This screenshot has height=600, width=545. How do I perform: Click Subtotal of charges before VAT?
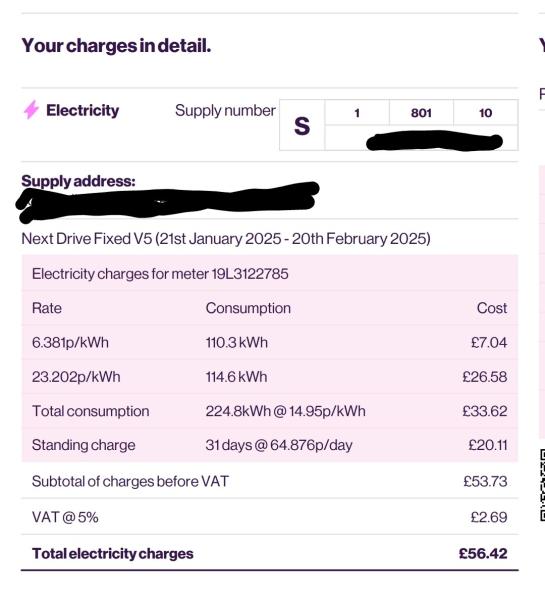pyautogui.click(x=130, y=481)
